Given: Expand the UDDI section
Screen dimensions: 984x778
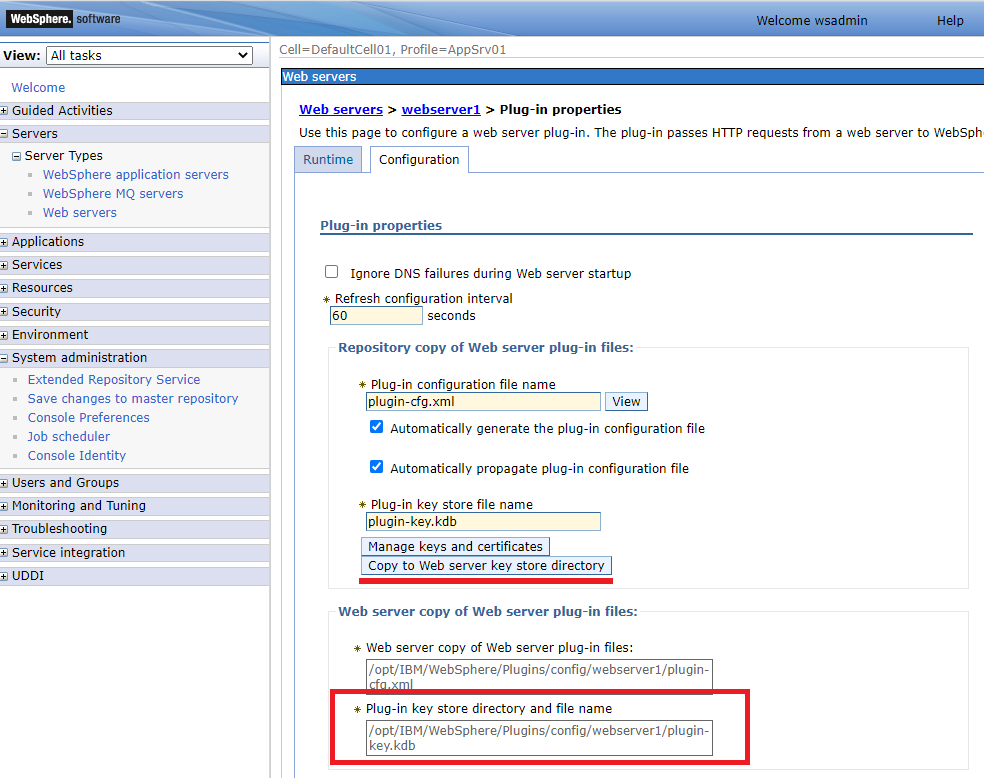Looking at the screenshot, I should point(4,576).
